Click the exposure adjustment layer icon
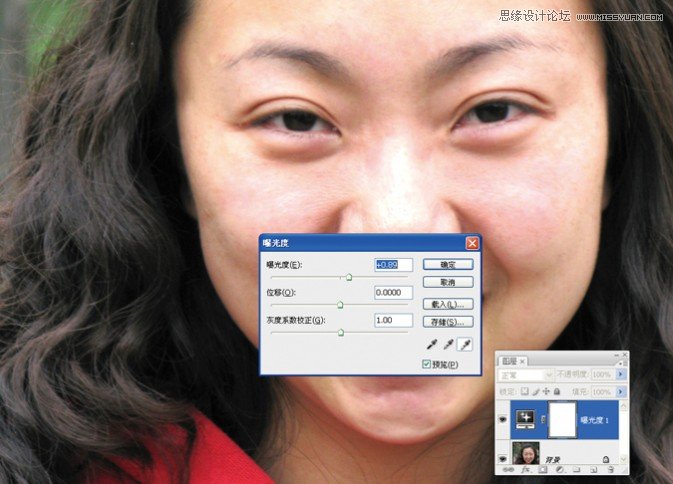The height and width of the screenshot is (484, 673). [x=525, y=419]
